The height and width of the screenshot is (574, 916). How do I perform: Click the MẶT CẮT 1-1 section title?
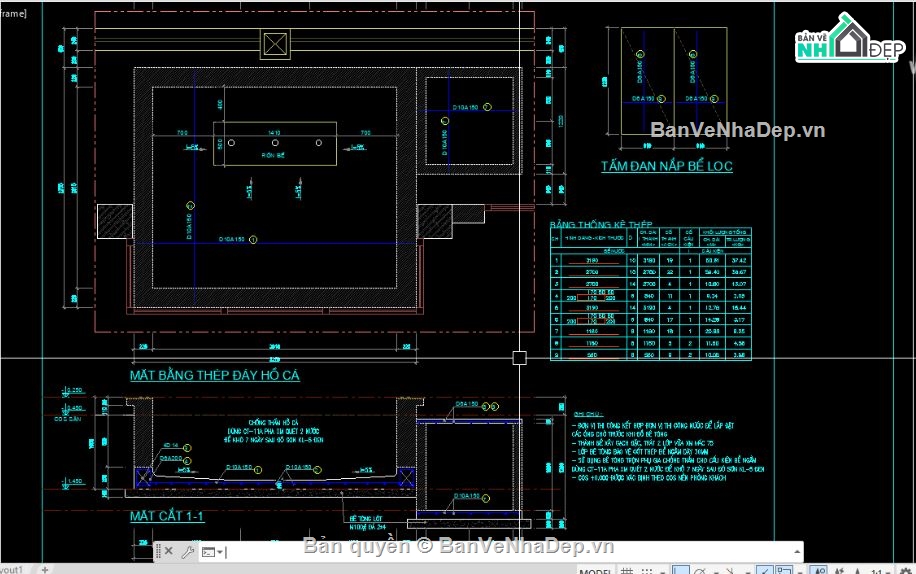(x=167, y=516)
